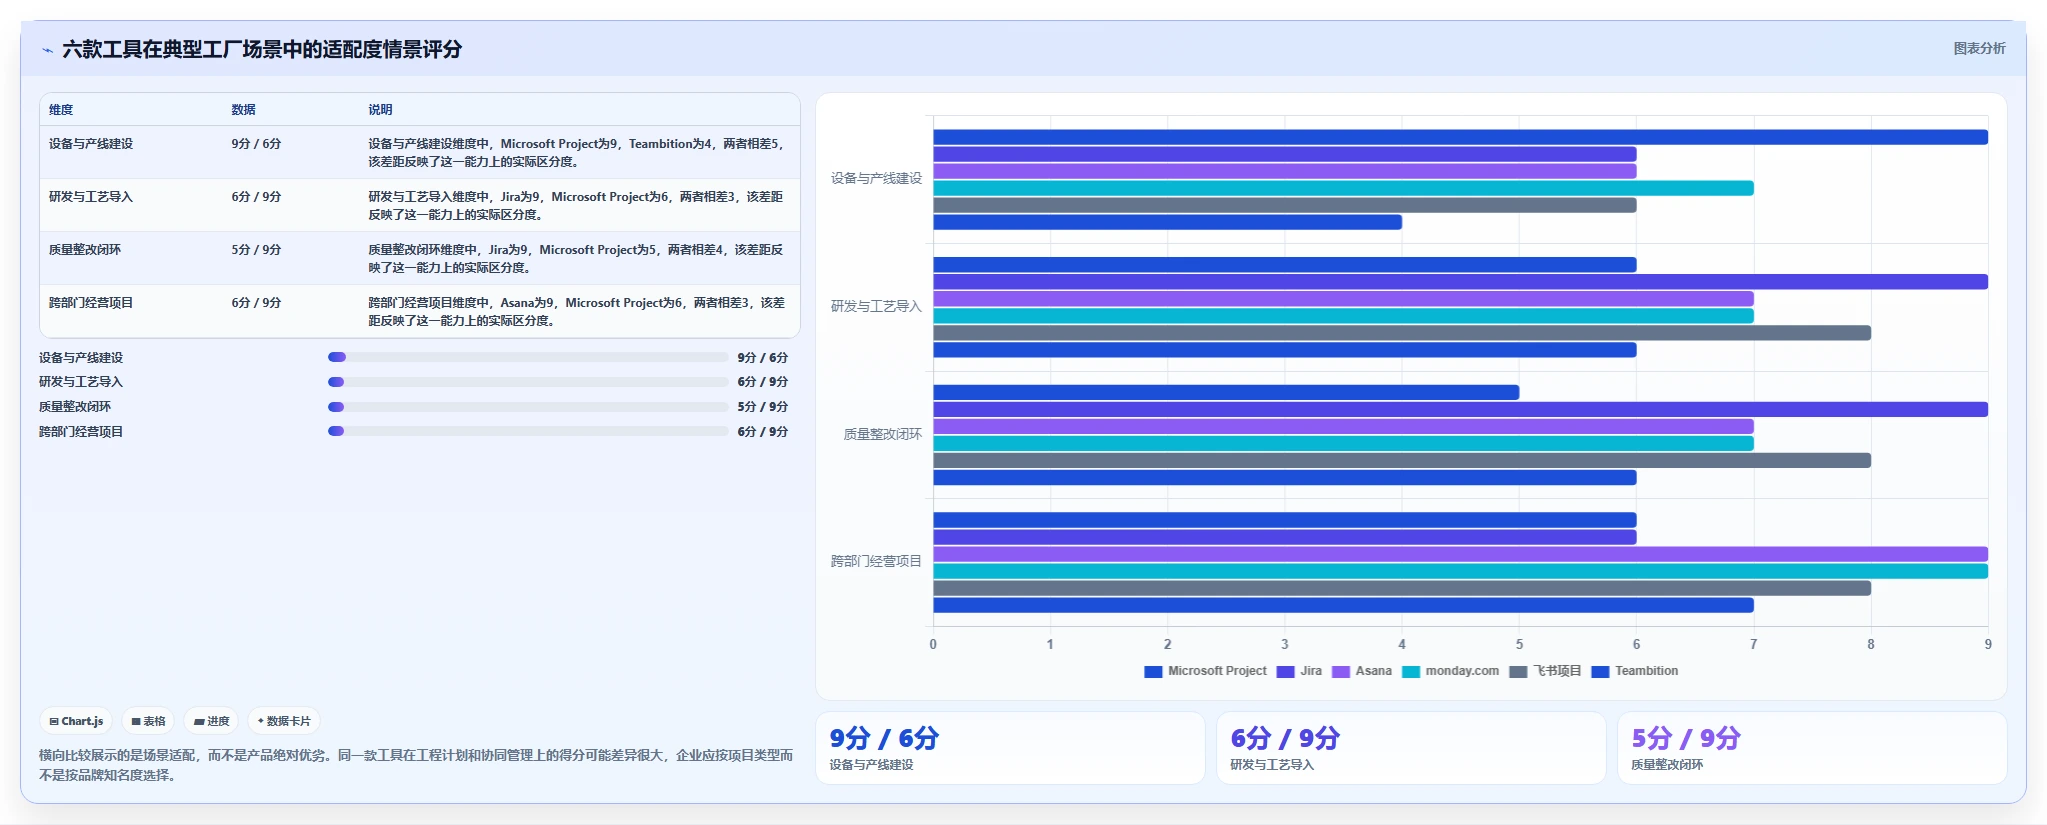Viewport: 2047px width, 825px height.
Task: Open the 5分 / 9分 质量整改闭环 card
Action: click(1812, 748)
